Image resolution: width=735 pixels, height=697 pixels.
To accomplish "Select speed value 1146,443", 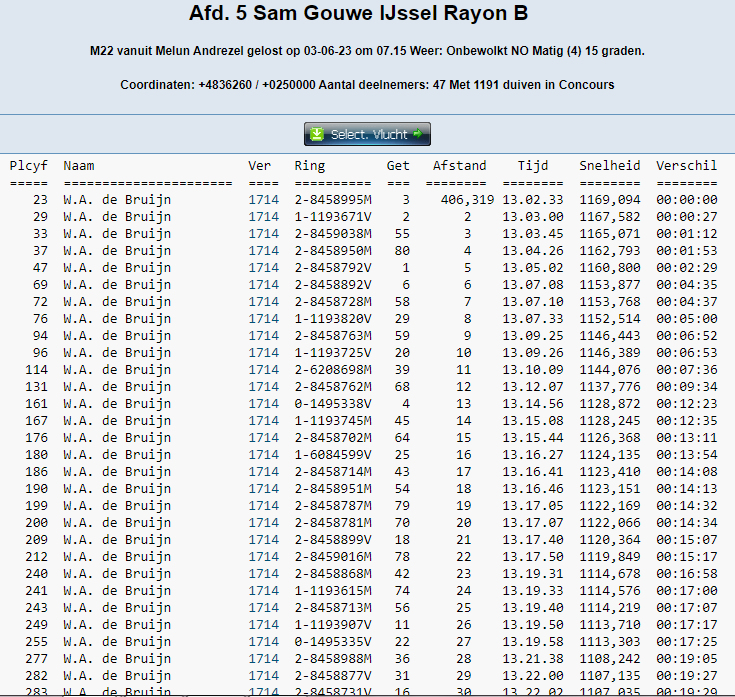I will click(610, 336).
